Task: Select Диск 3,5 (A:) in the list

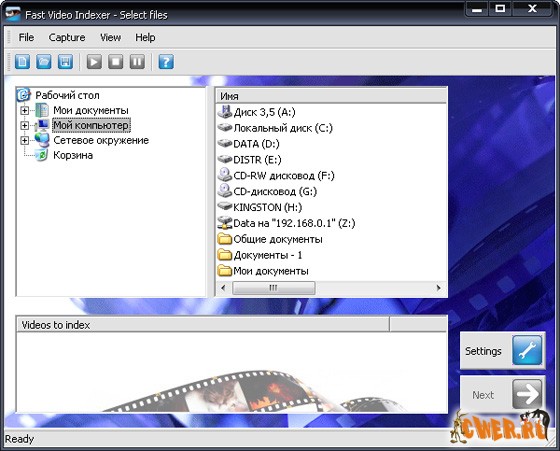Action: [265, 112]
